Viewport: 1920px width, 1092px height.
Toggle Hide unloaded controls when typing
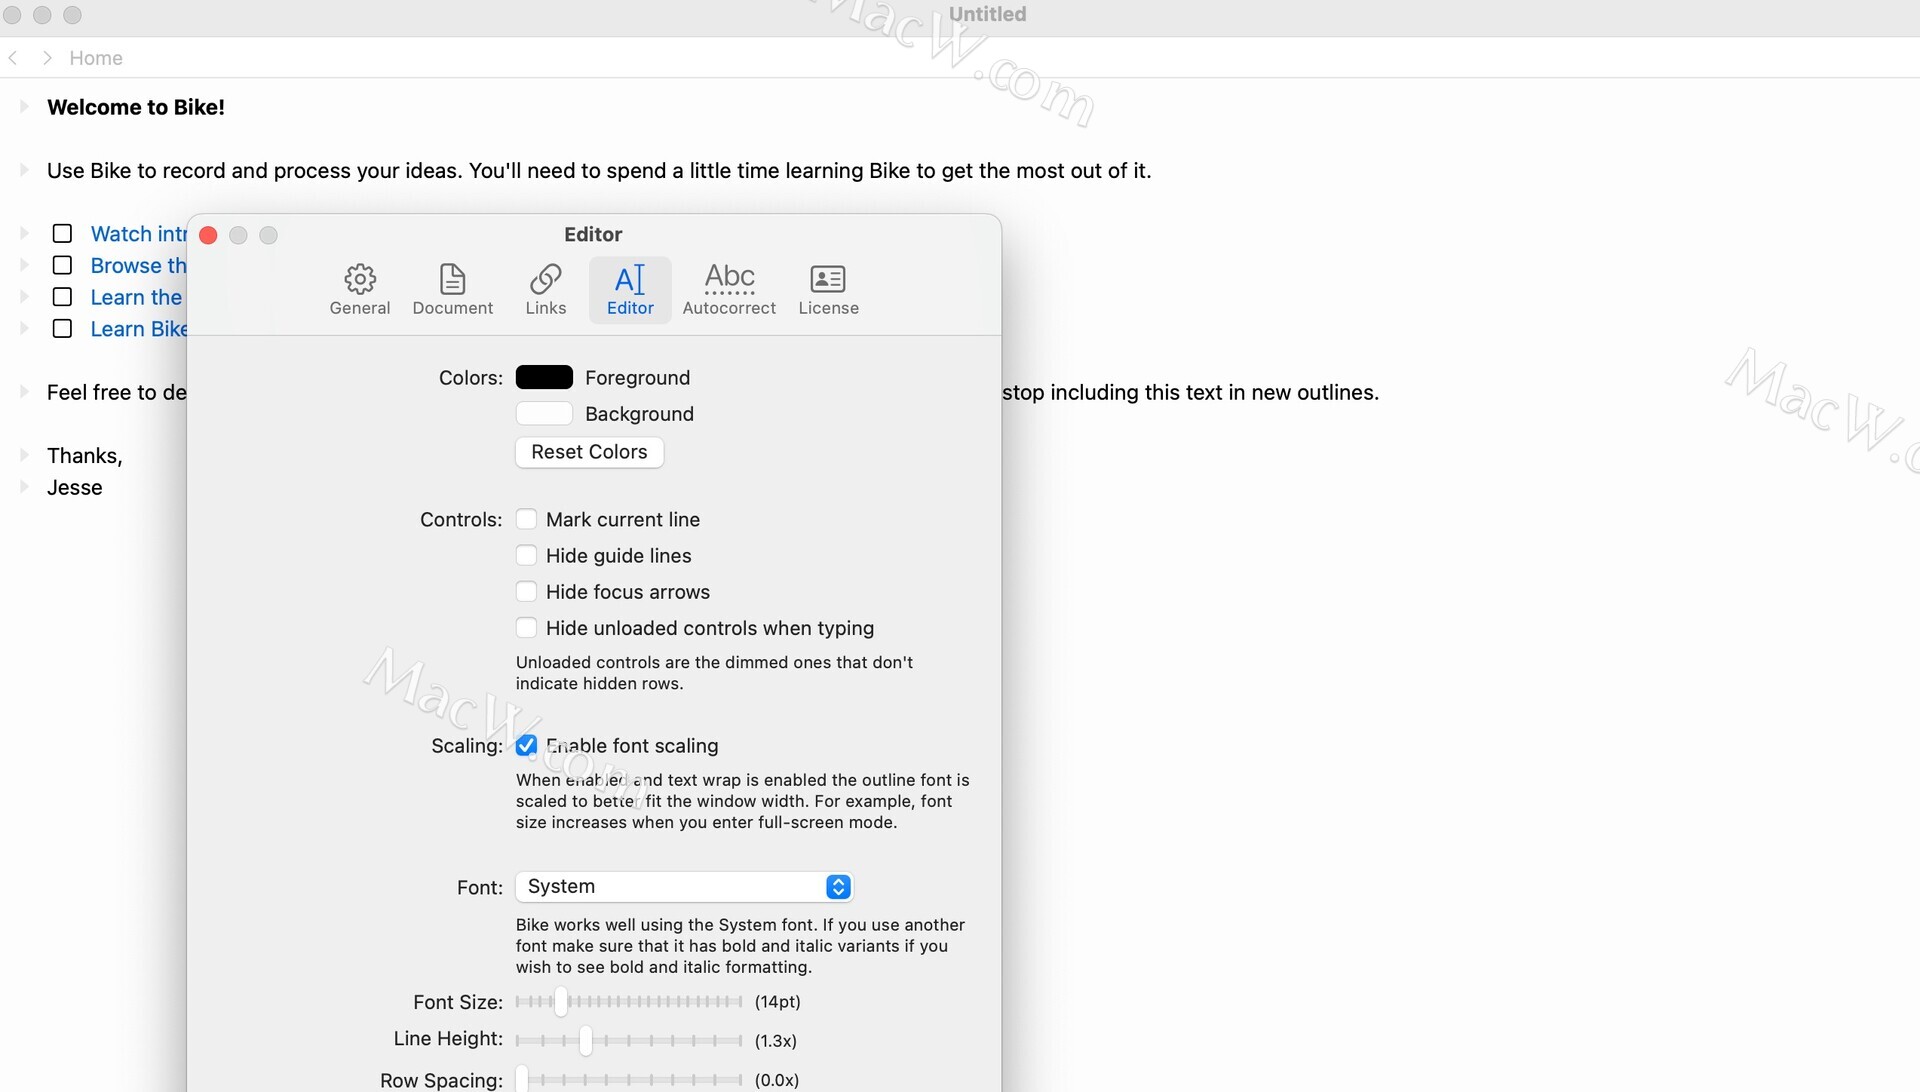pos(526,627)
